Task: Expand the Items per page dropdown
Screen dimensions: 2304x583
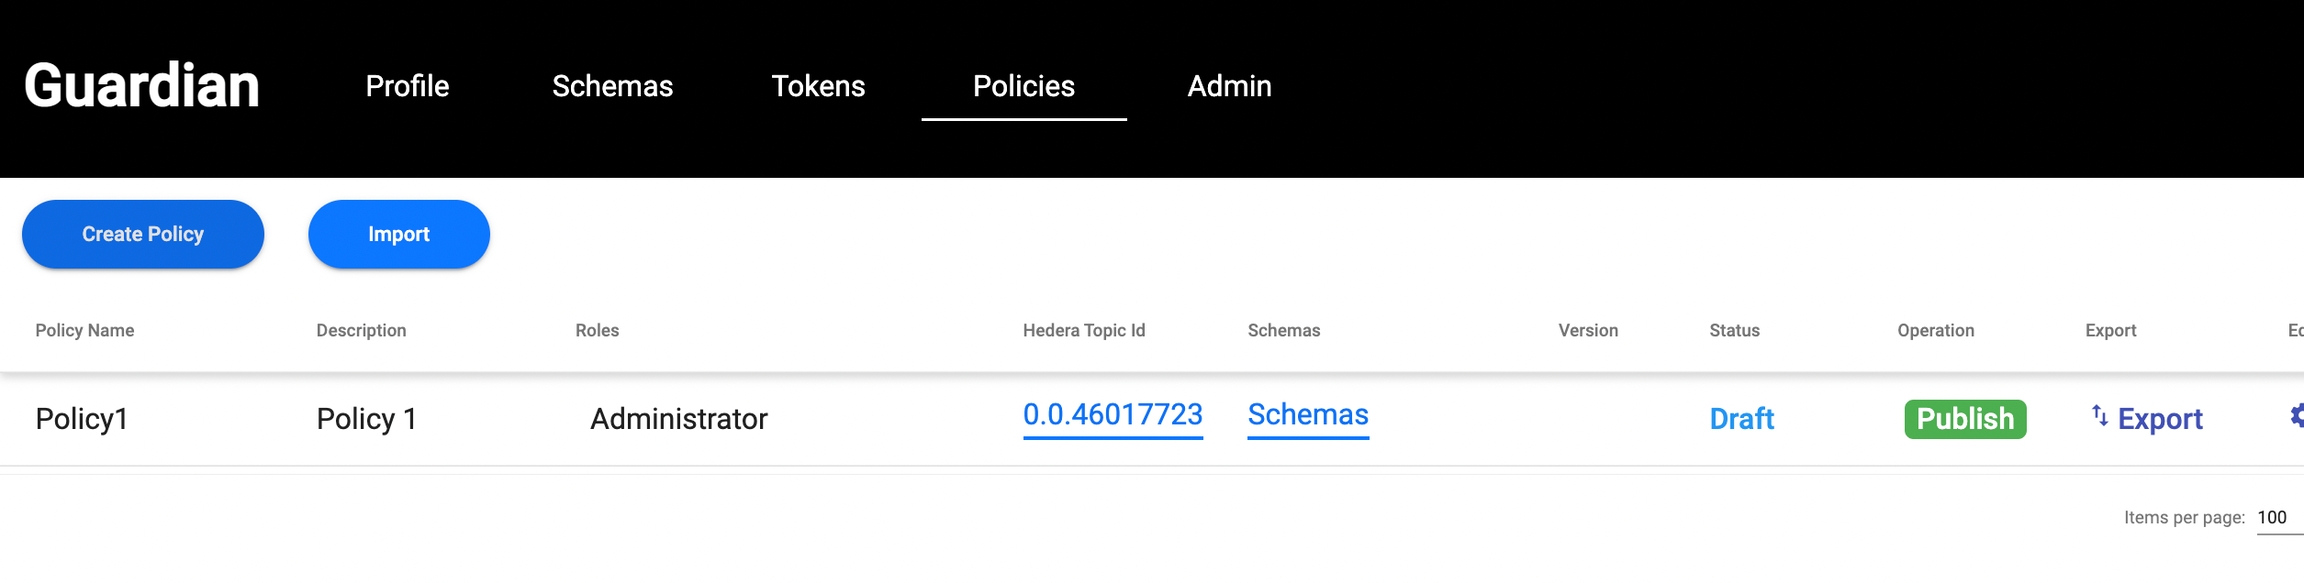Action: (2277, 518)
